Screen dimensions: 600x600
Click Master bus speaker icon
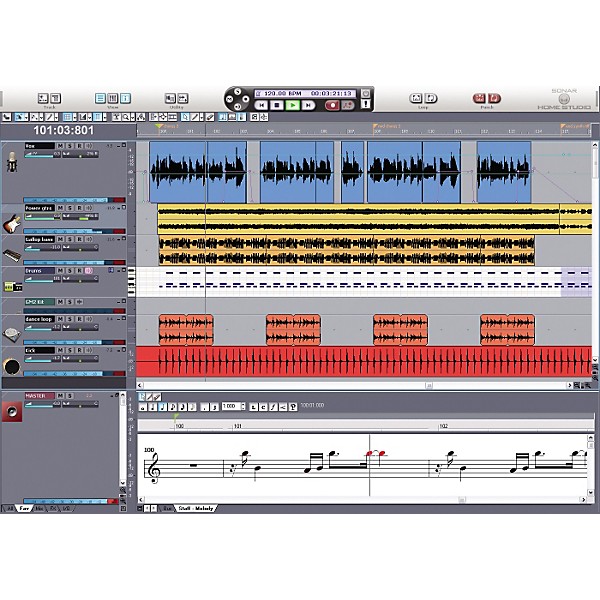coord(12,412)
